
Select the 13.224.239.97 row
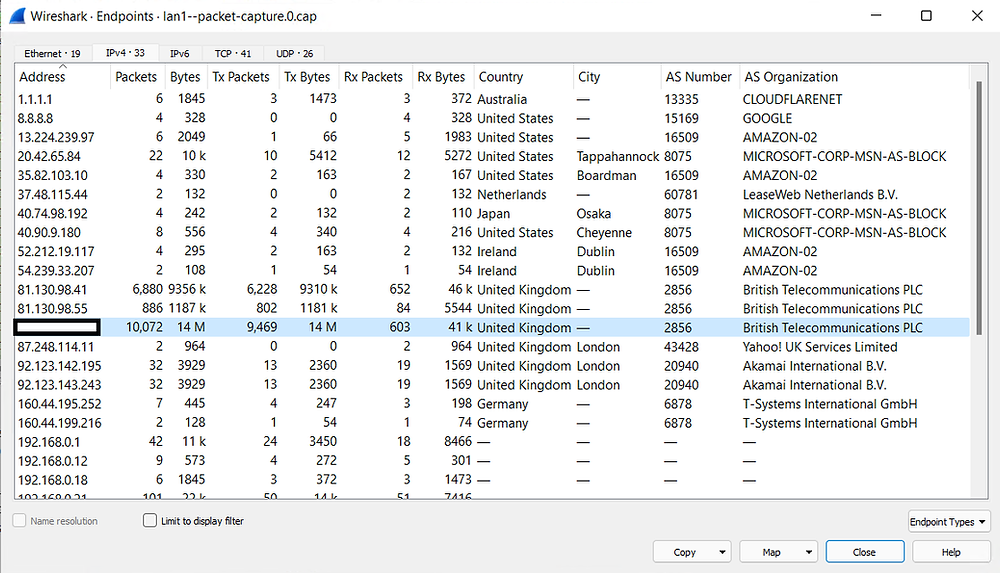click(492, 137)
